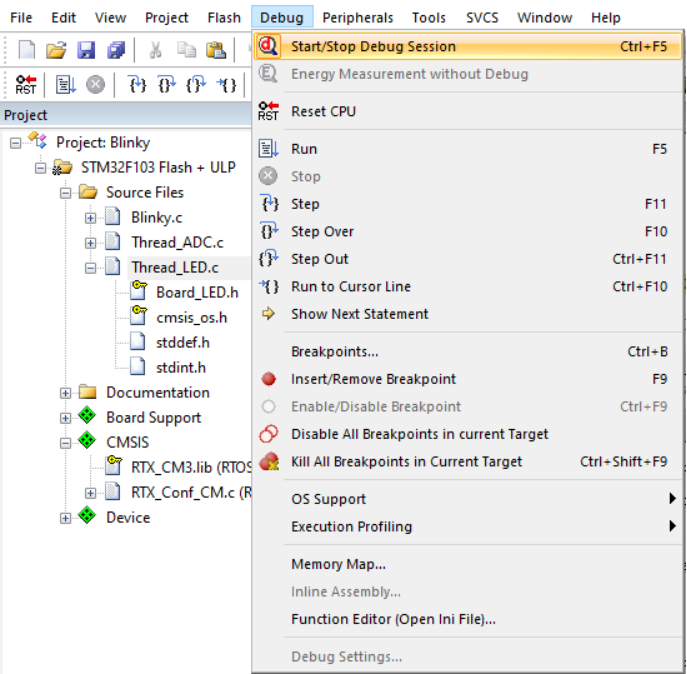The image size is (687, 674).
Task: Toggle Insert/Remove Breakpoint in Debug menu
Action: pos(373,379)
